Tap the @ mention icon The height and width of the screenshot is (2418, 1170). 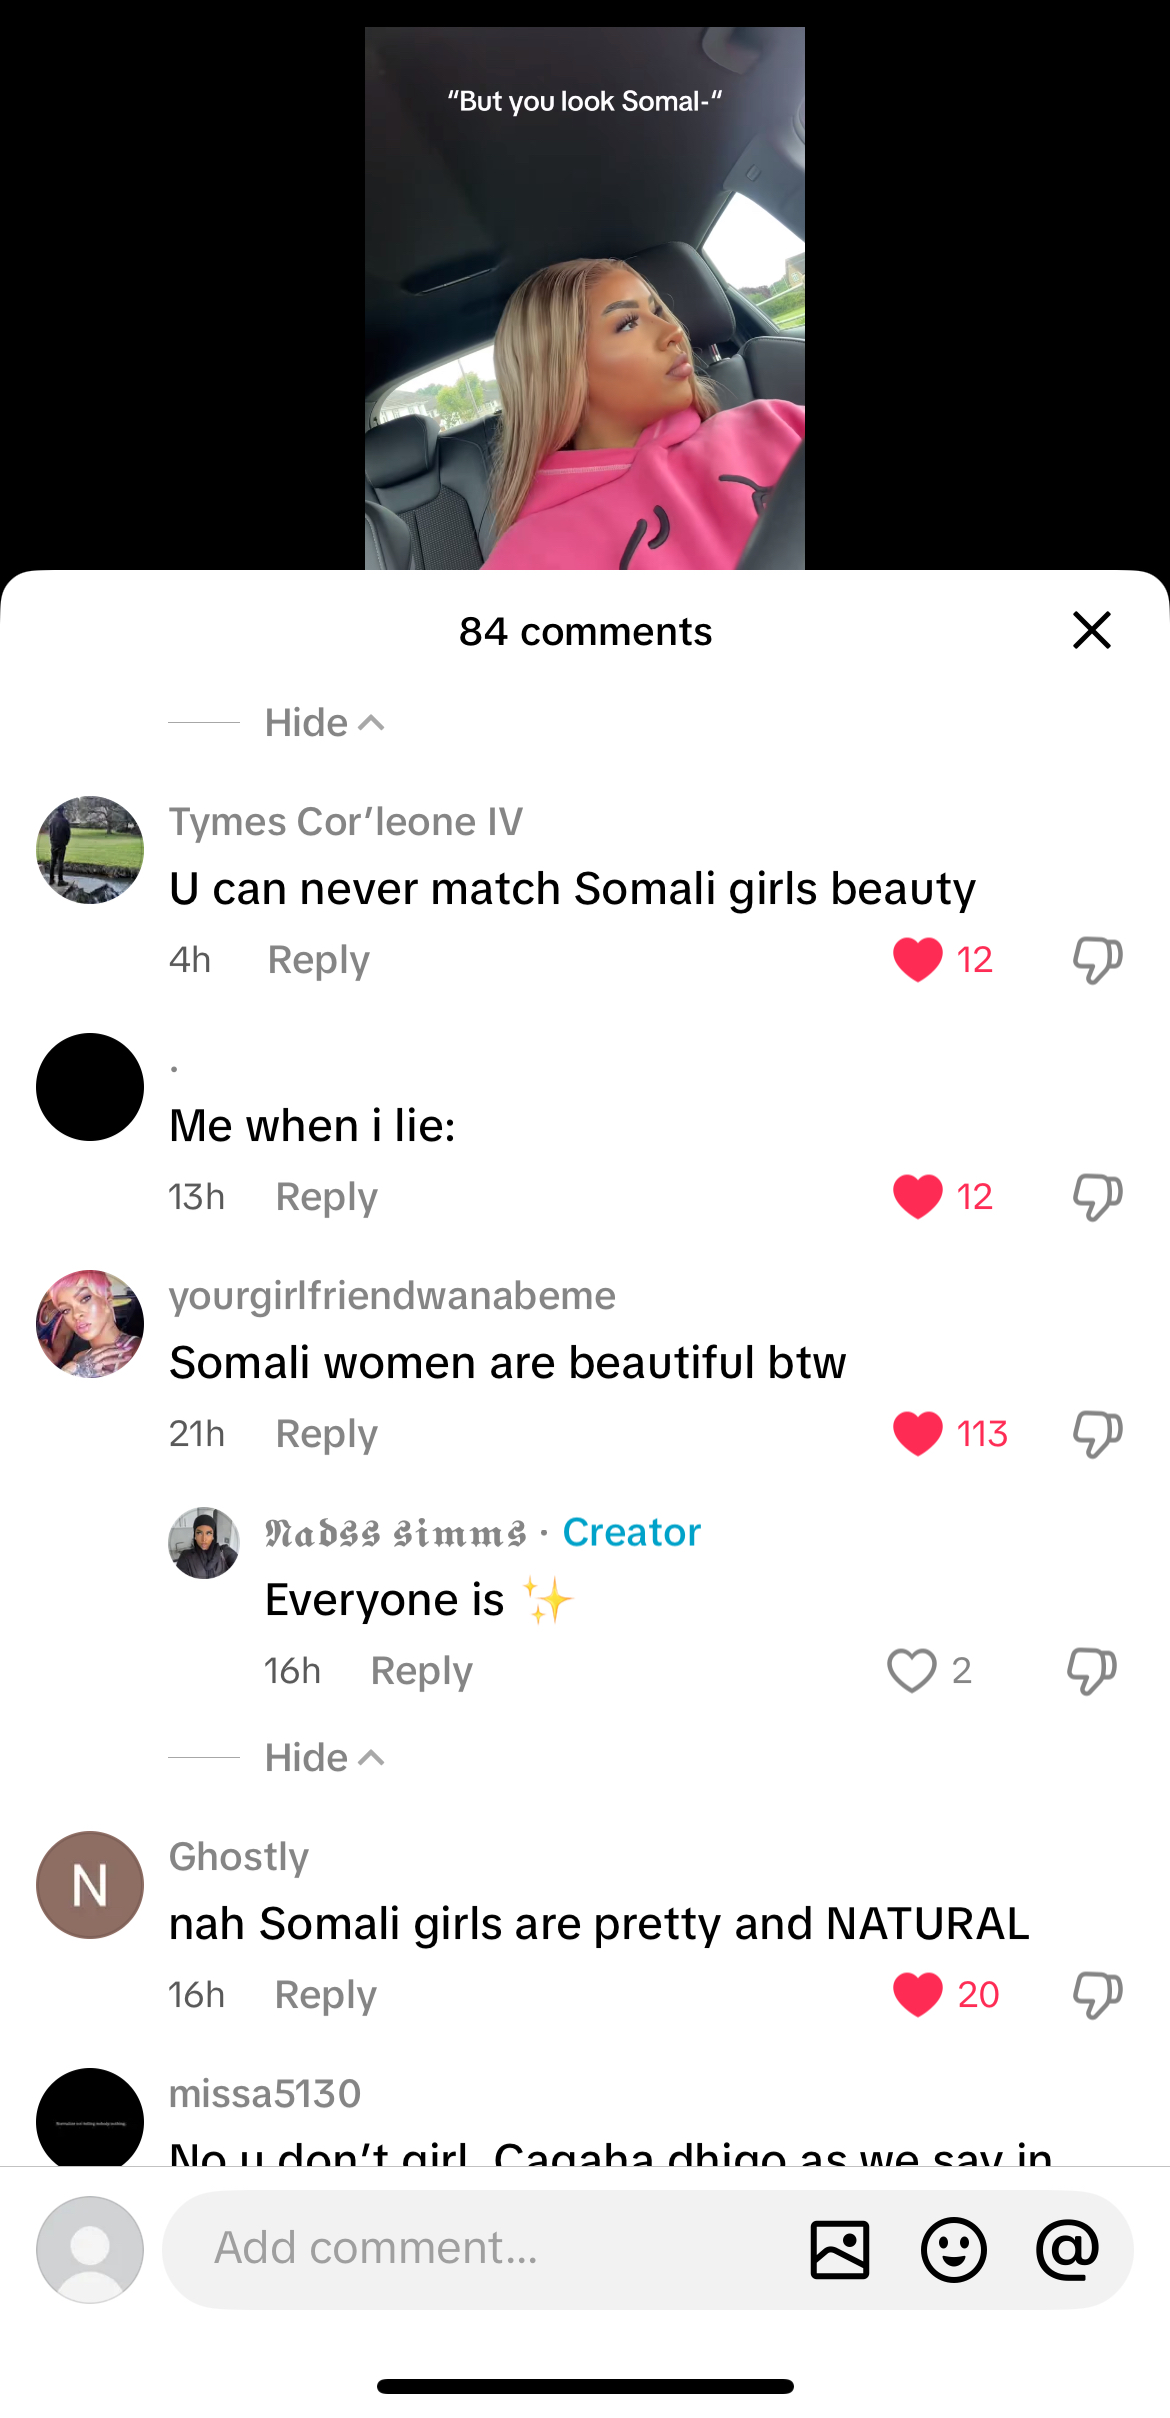[x=1067, y=2250]
